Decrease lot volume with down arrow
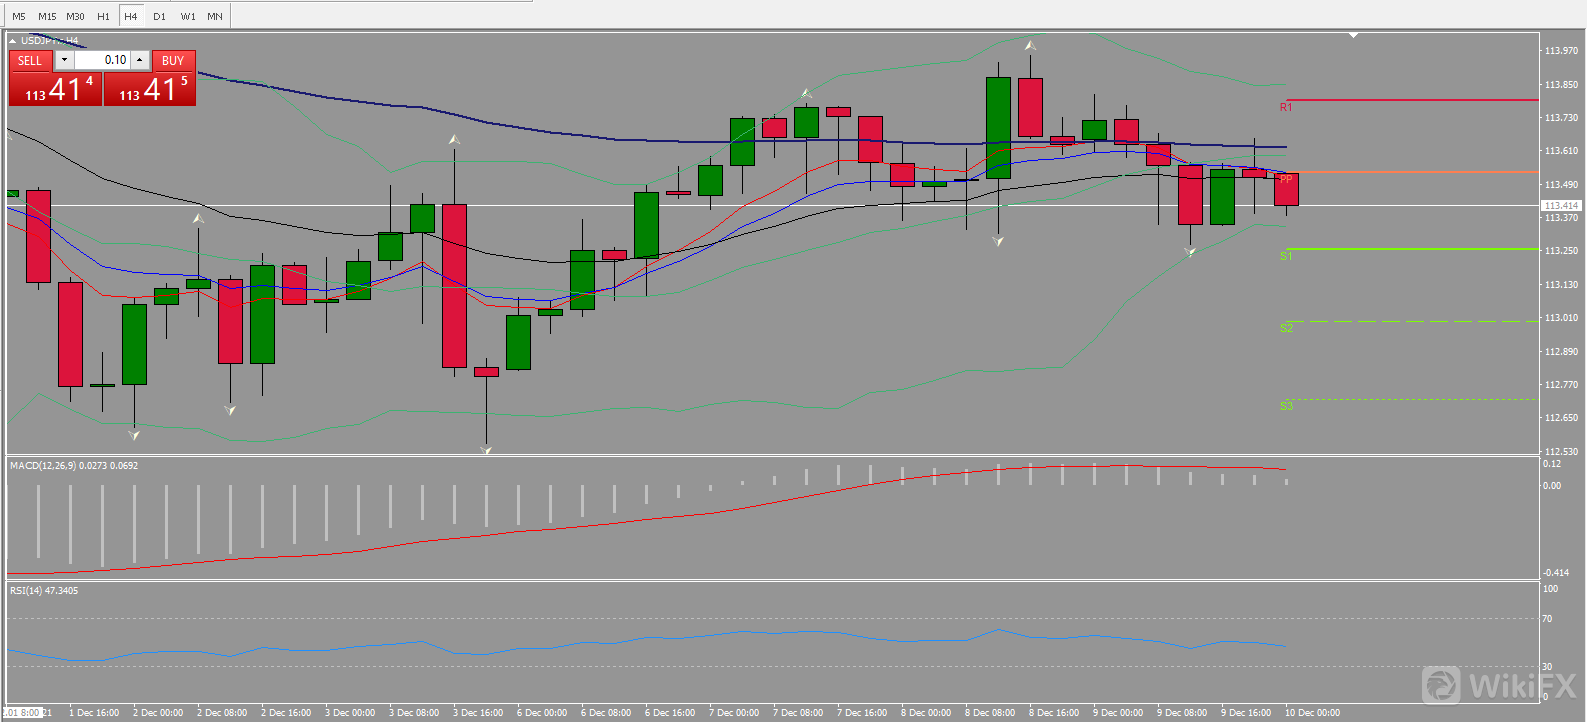 tap(64, 60)
